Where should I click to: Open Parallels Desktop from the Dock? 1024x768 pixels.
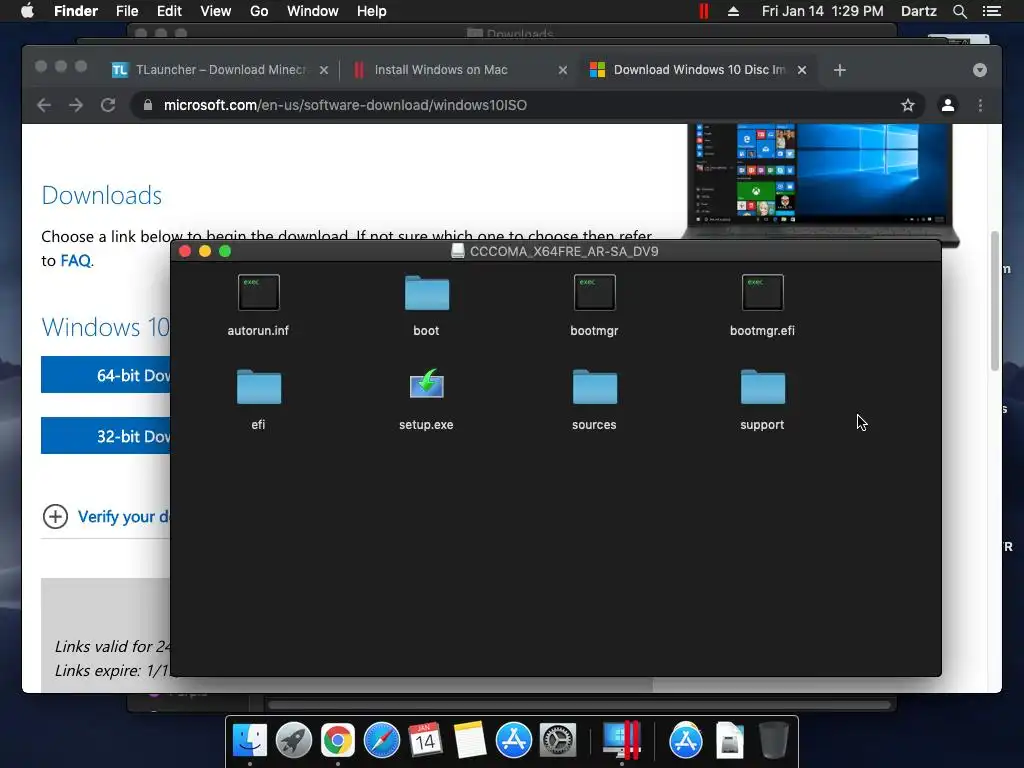tap(620, 740)
